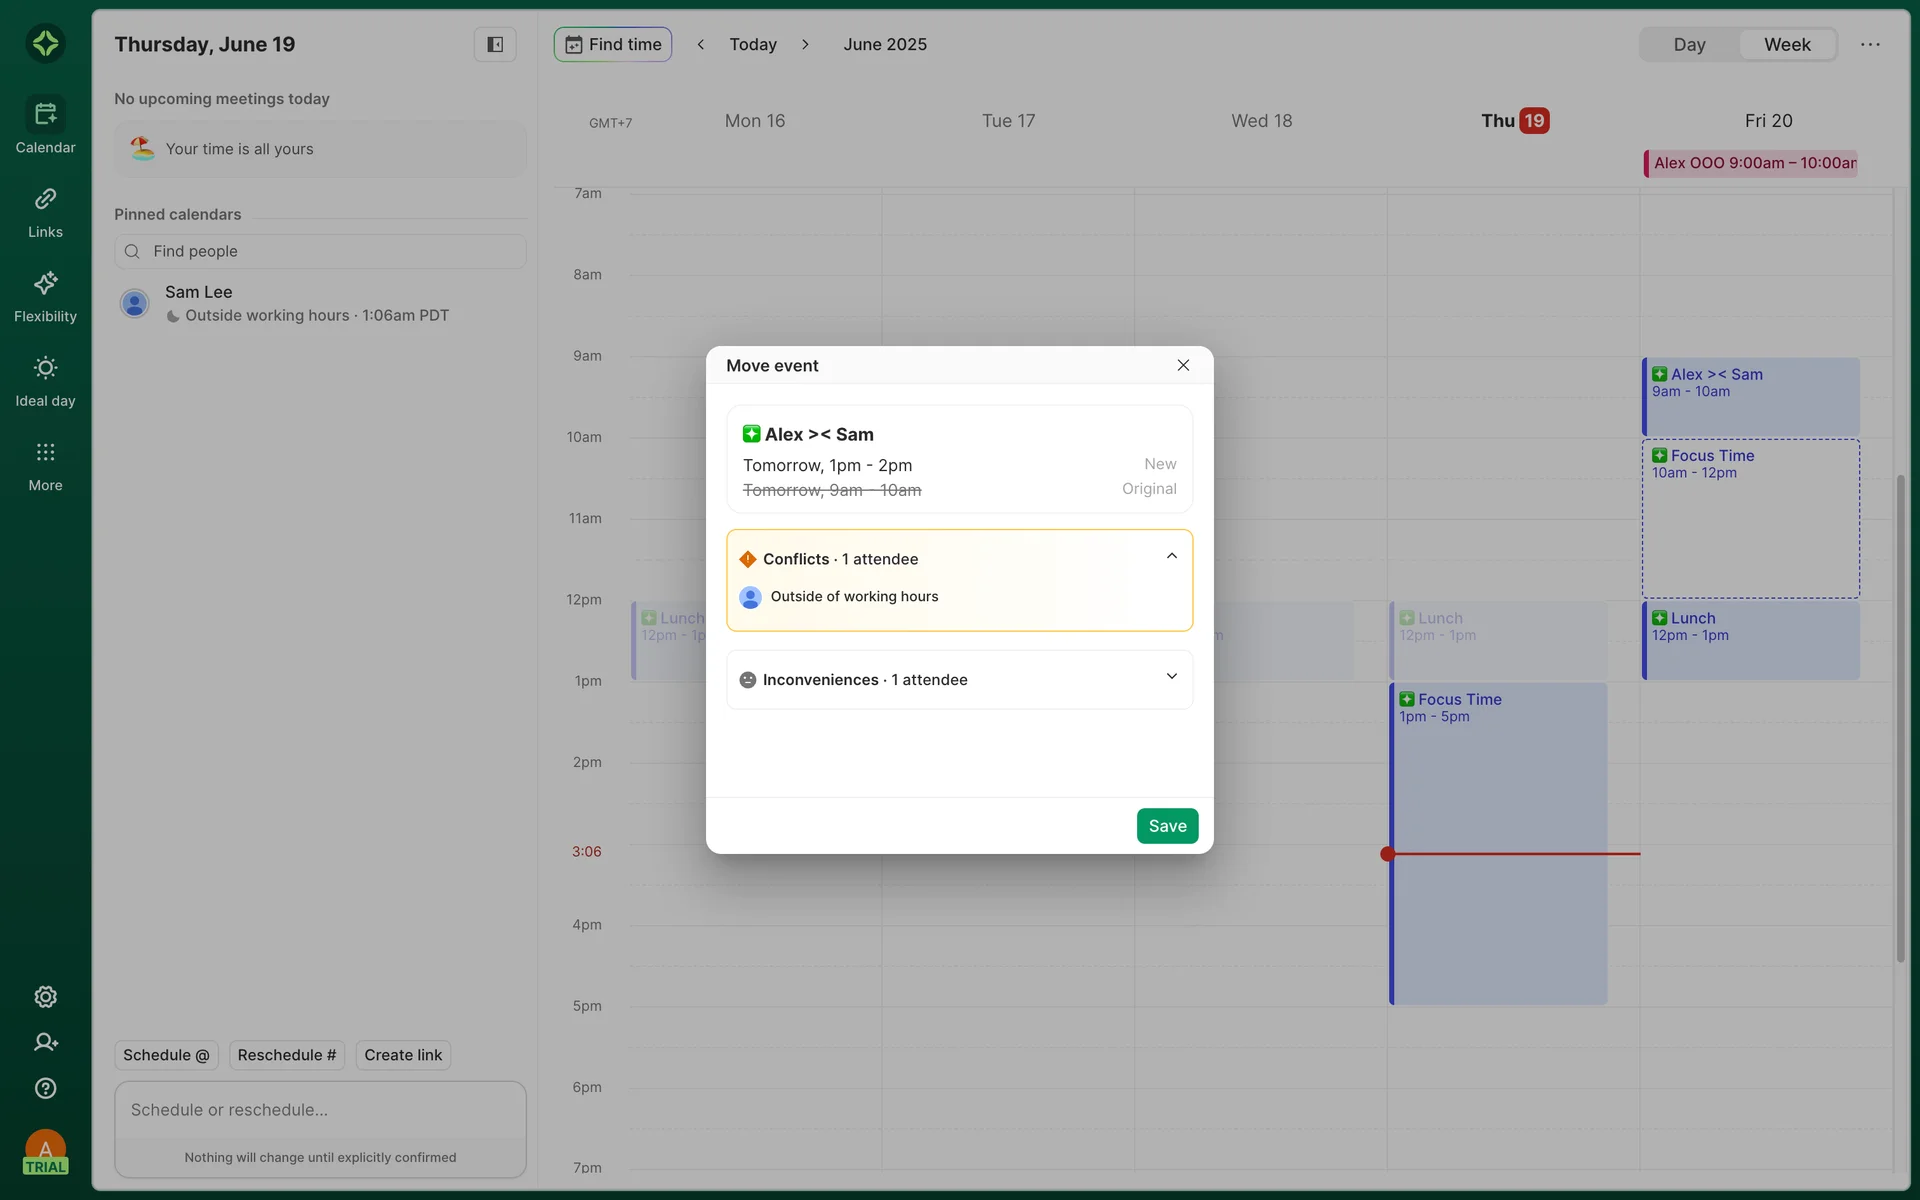The image size is (1920, 1200).
Task: Switch to Day view
Action: tap(1689, 44)
